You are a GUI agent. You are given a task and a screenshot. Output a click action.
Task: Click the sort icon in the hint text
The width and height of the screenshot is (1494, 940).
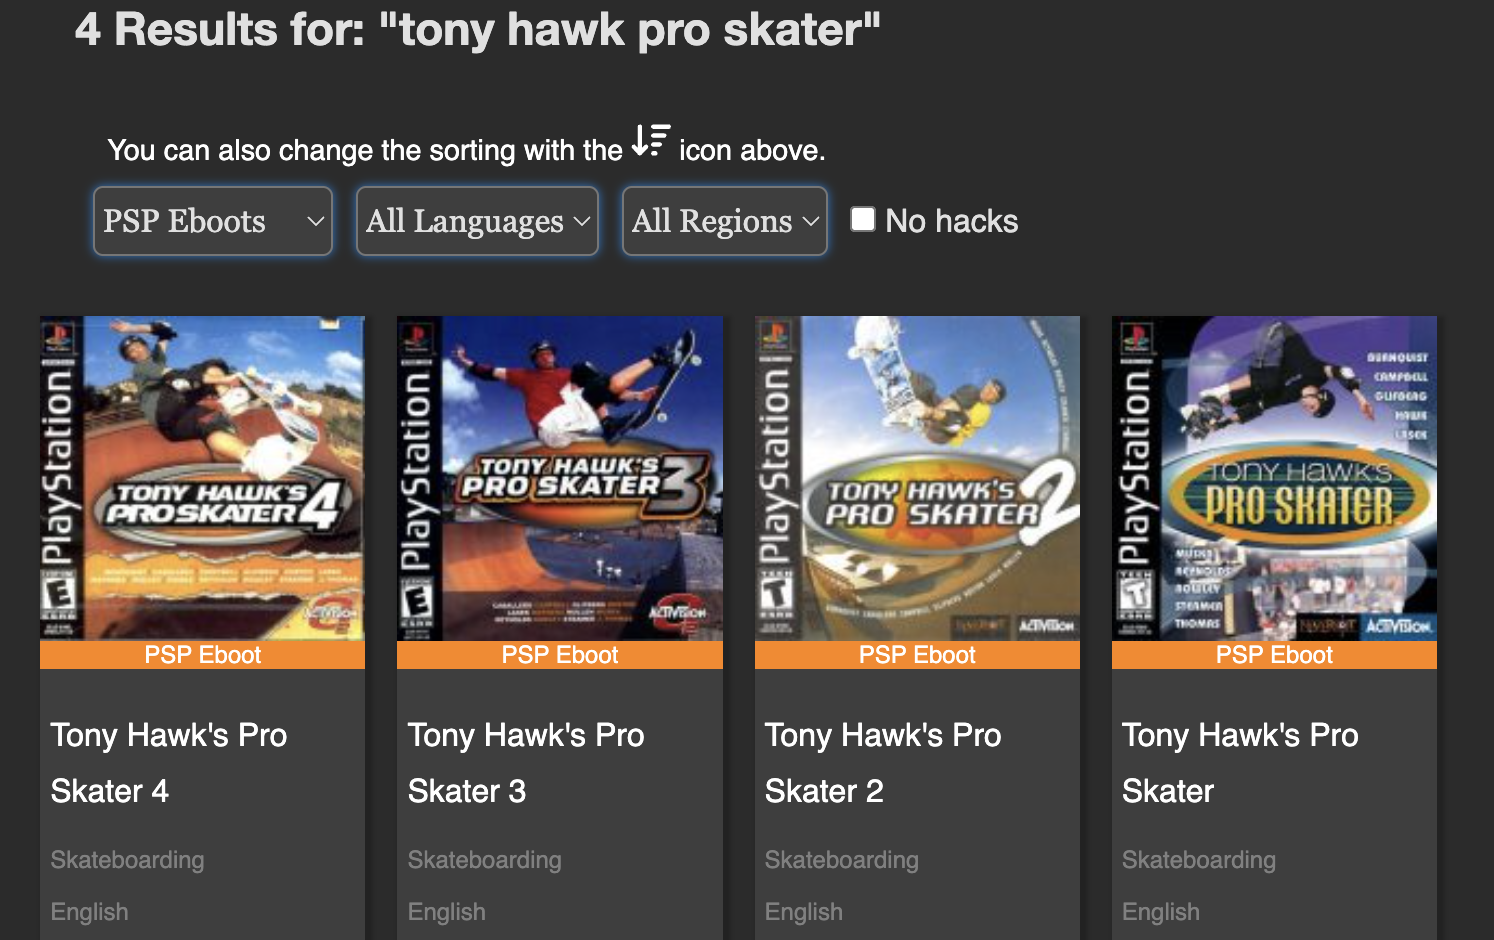point(650,141)
